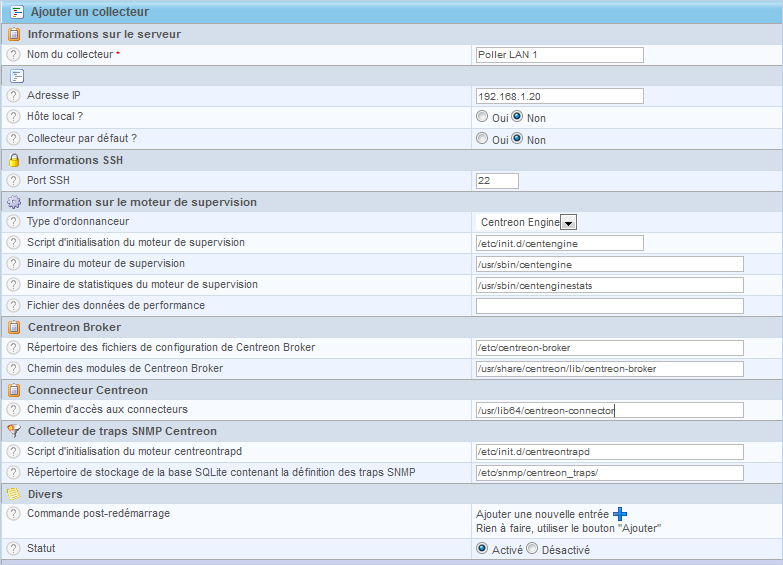Screen dimensions: 783x565
Task: Select Oui for Hôte local
Action: 482,116
